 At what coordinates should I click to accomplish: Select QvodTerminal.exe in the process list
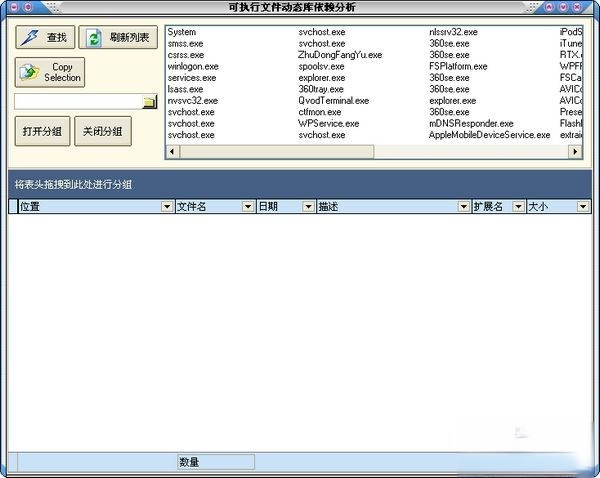pos(333,101)
